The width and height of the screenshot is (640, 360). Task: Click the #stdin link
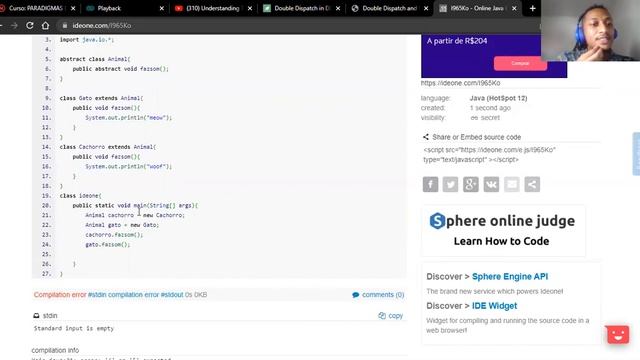click(x=97, y=295)
